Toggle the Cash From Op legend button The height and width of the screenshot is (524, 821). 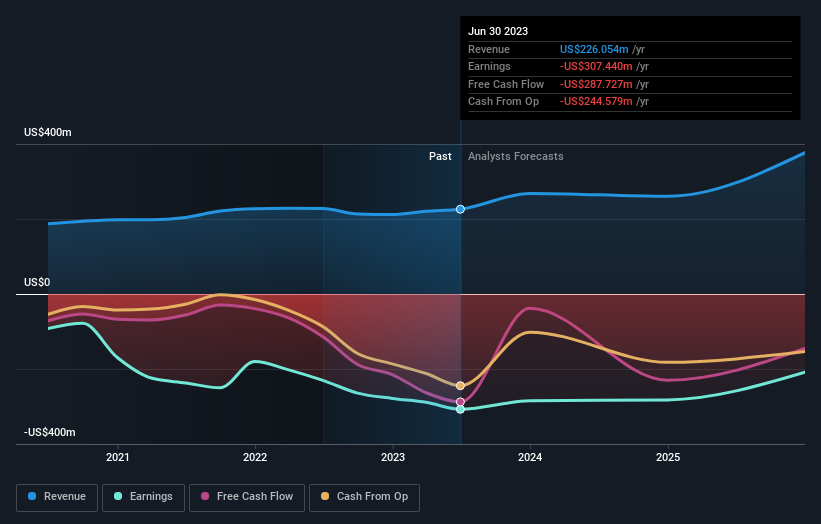(364, 497)
